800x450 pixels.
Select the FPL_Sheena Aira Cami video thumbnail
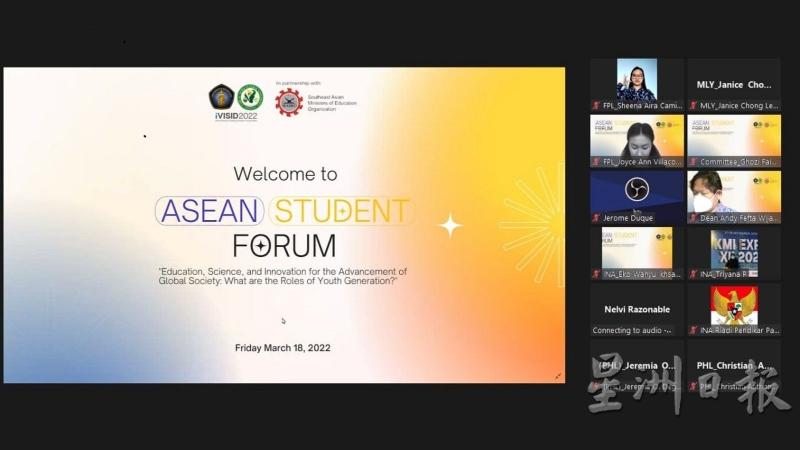637,84
